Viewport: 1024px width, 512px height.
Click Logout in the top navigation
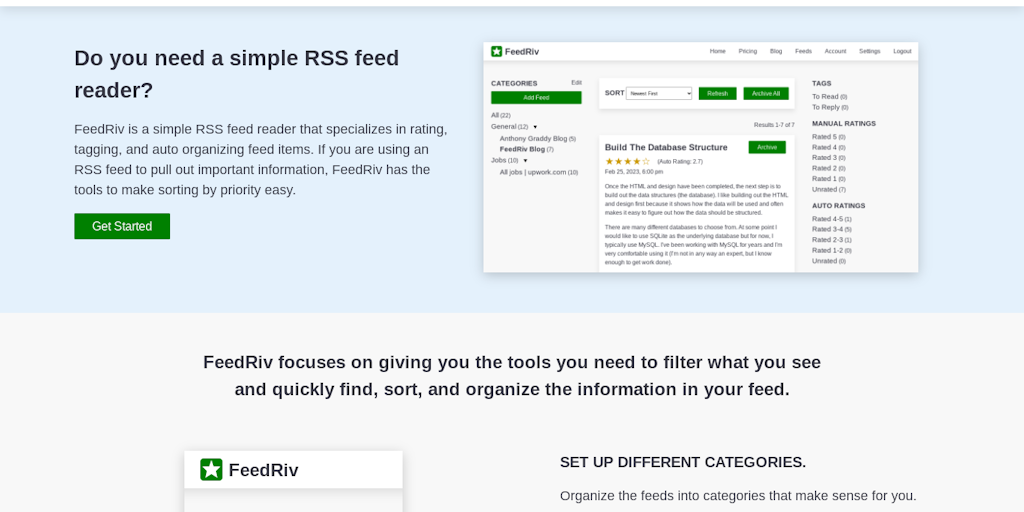[x=902, y=51]
